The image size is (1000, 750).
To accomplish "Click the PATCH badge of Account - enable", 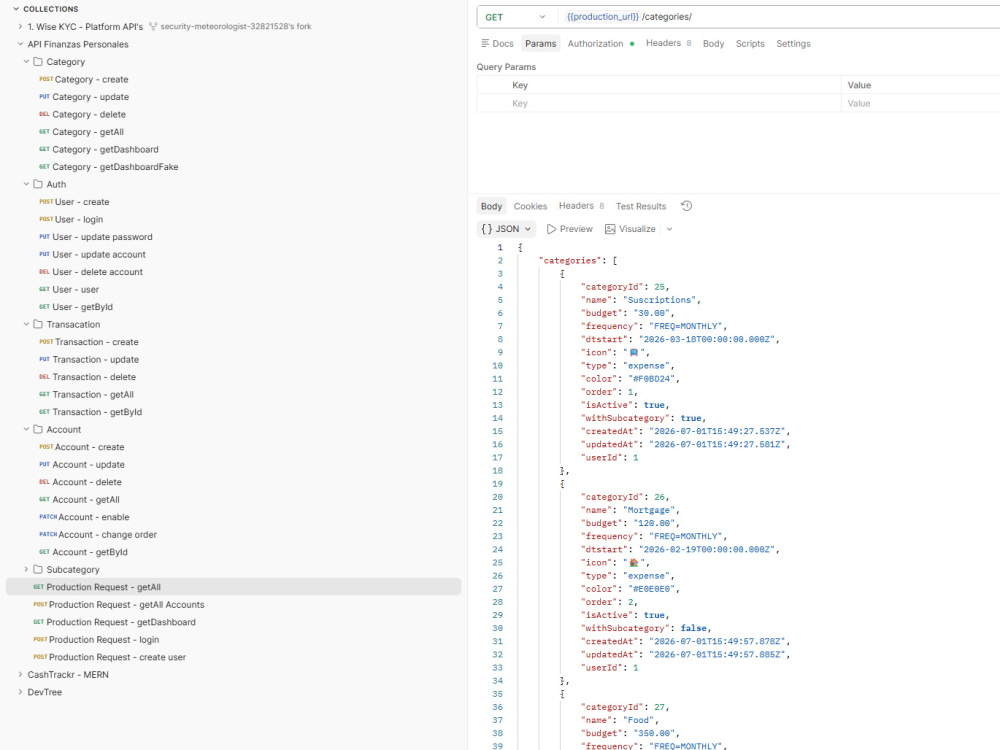I will (x=48, y=517).
